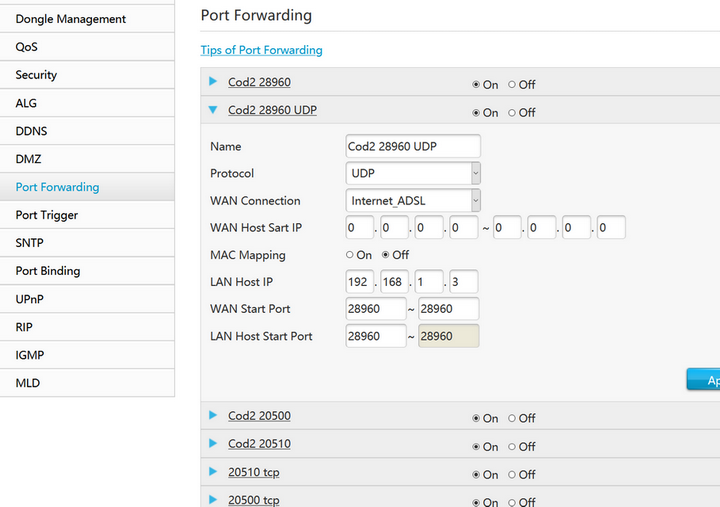The height and width of the screenshot is (507, 720).
Task: Expand the 20510 tcp rule arrow
Action: (213, 472)
